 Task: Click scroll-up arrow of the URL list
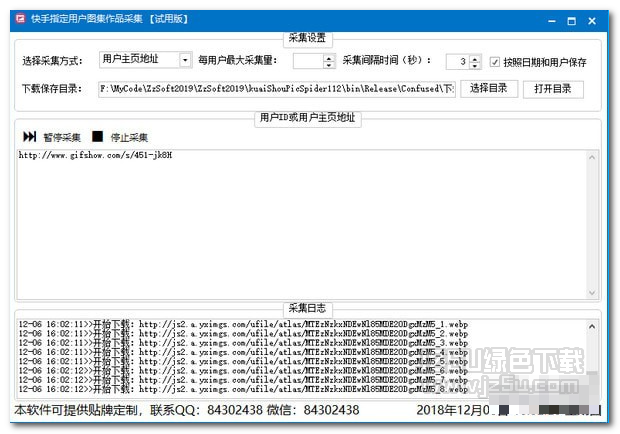coord(592,157)
